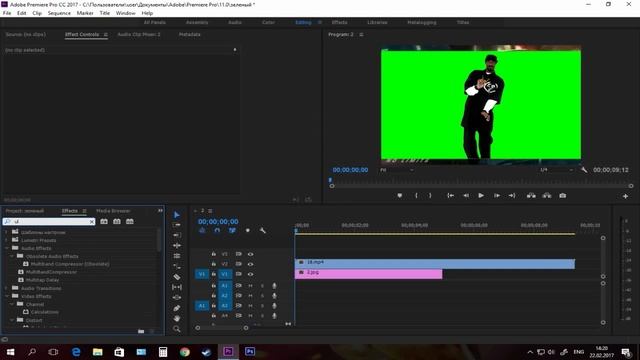
Task: Filter by 32-bit Color effects icon
Action: click(117, 221)
